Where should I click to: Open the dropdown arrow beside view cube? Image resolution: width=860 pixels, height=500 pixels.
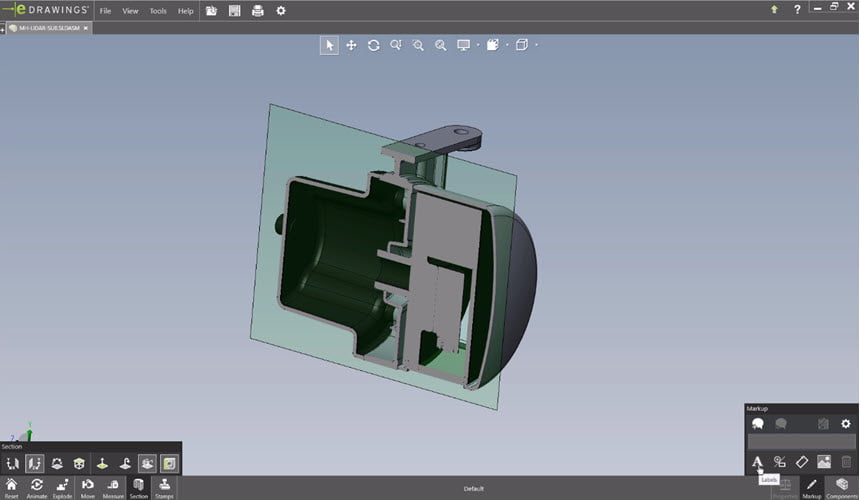[x=536, y=45]
